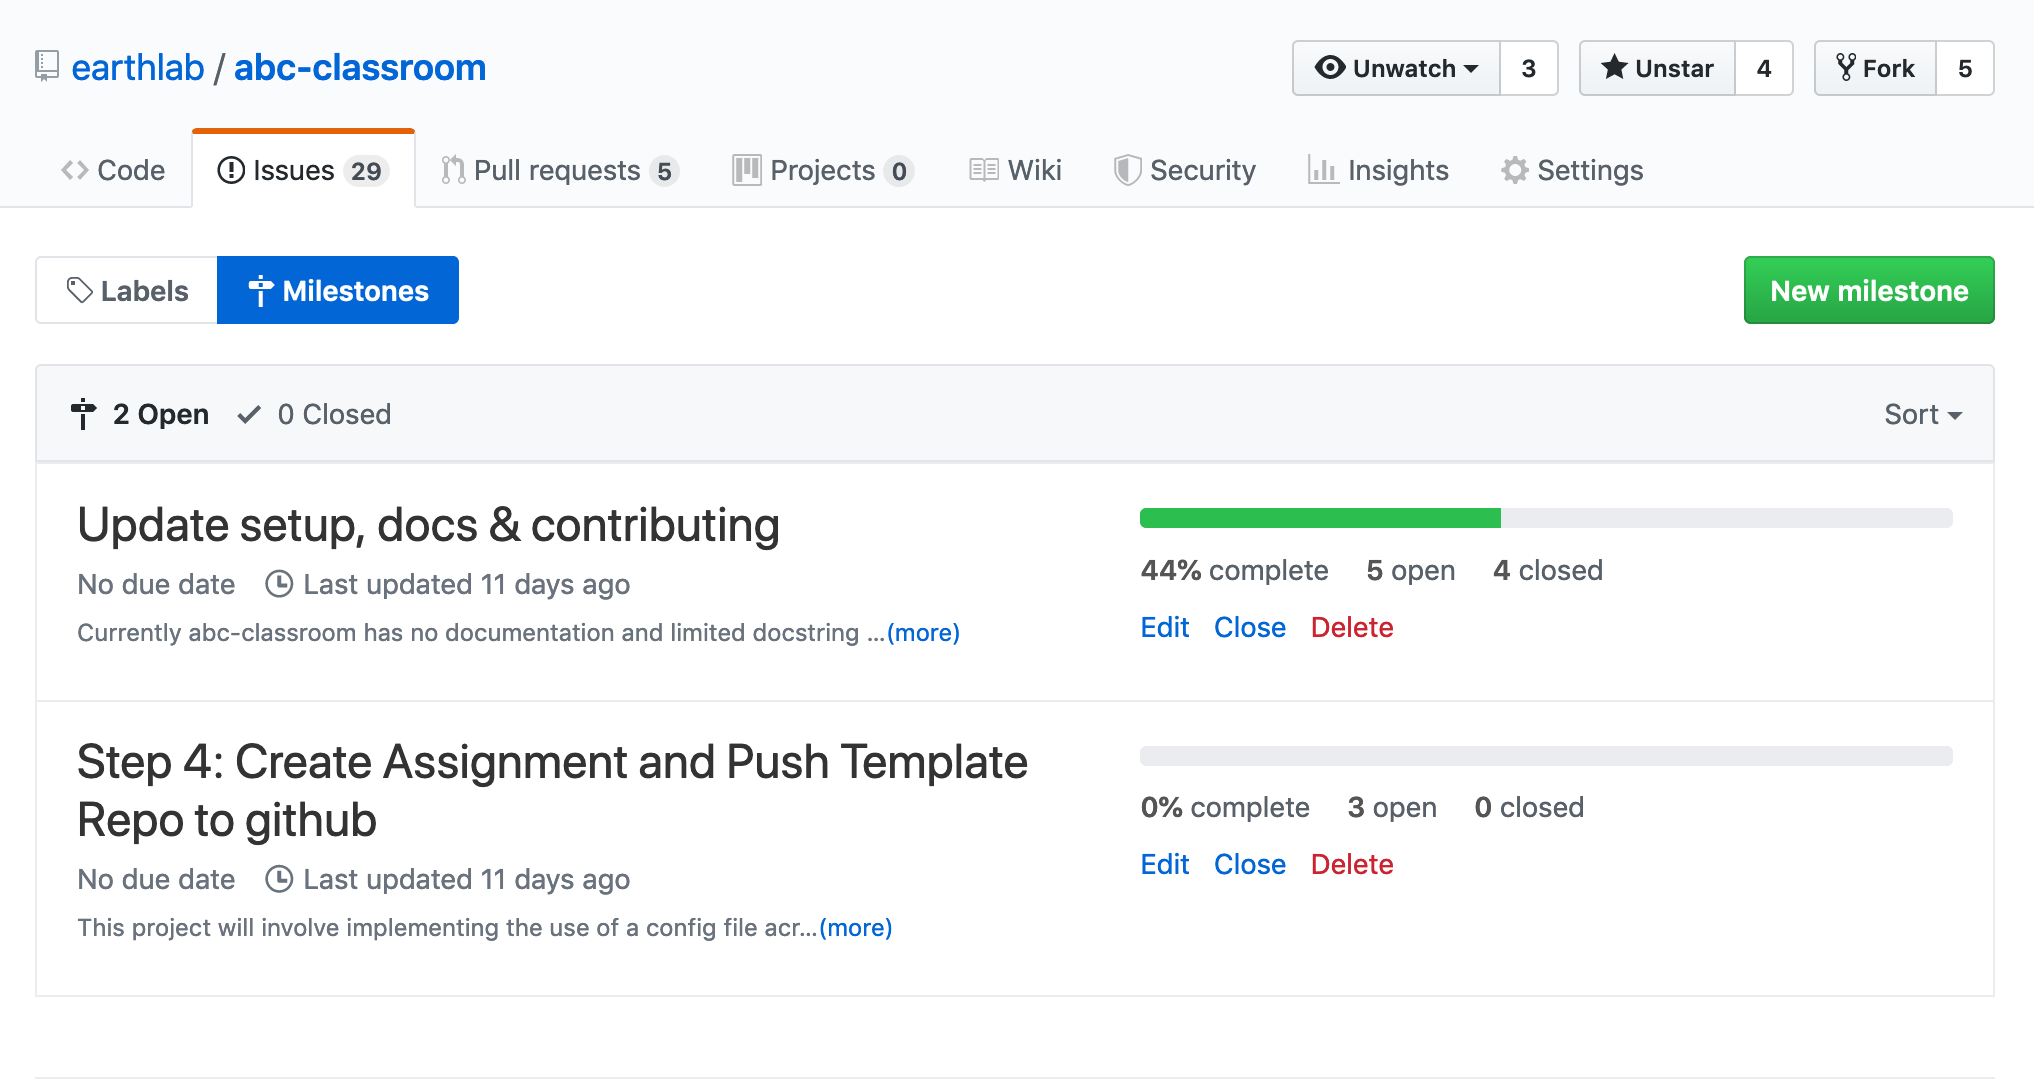This screenshot has height=1084, width=2034.
Task: Click the Wiki book icon
Action: point(984,171)
